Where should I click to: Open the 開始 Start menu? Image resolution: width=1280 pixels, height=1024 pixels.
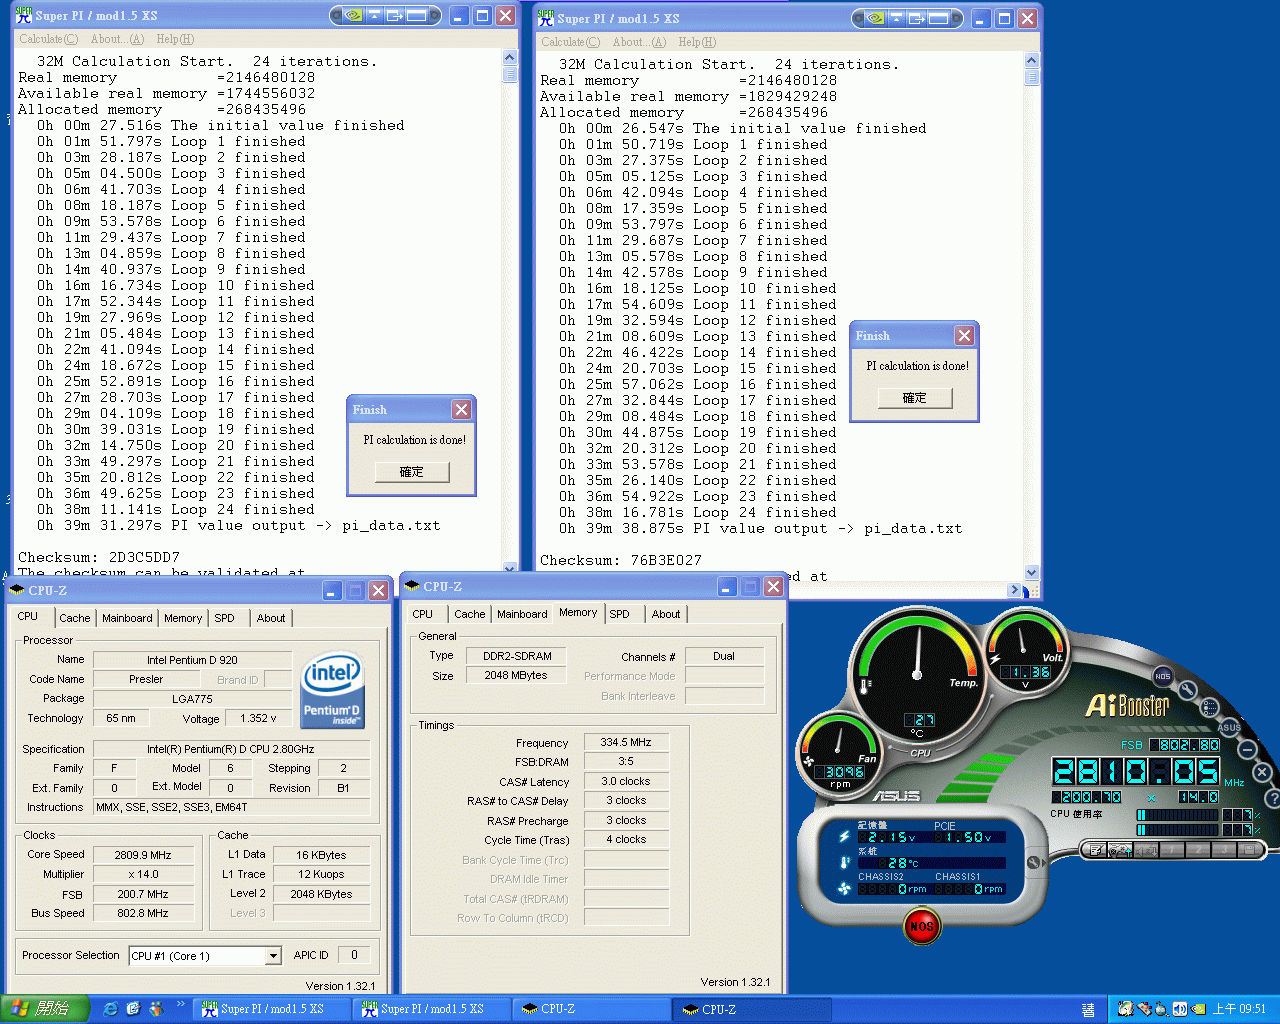44,1009
